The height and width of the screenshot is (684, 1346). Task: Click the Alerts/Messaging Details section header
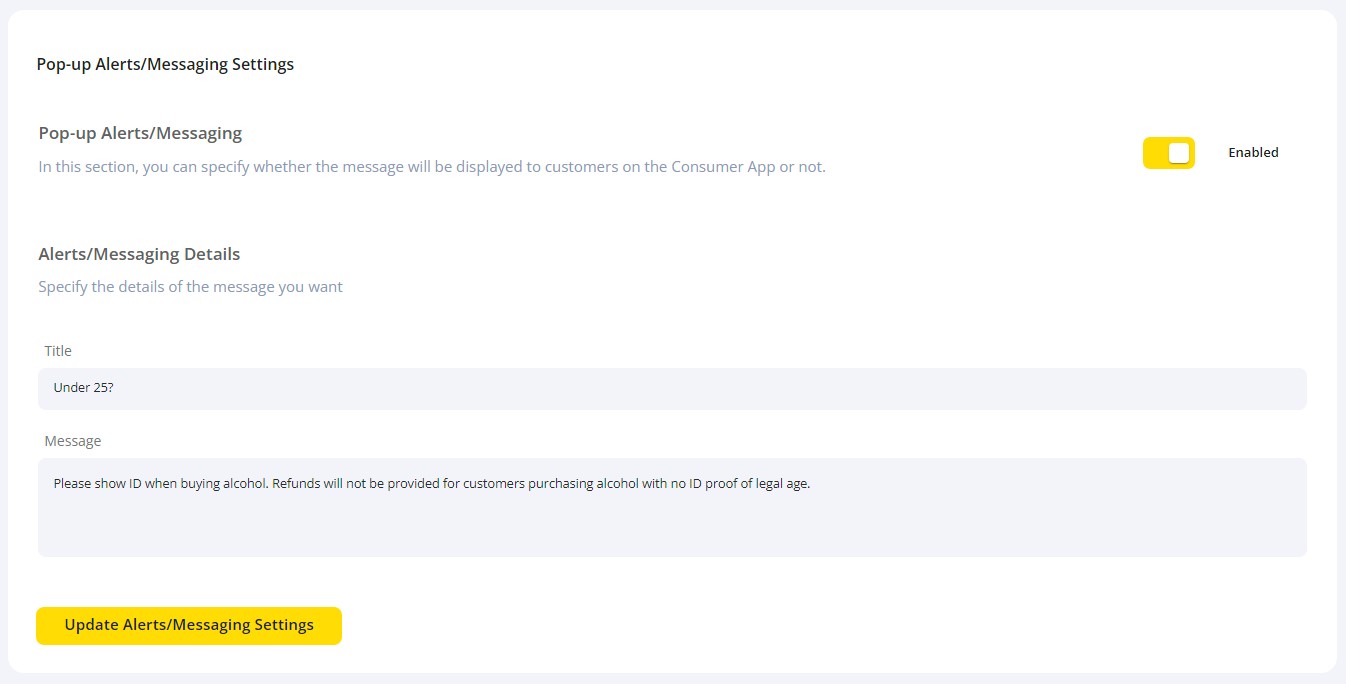click(x=138, y=253)
